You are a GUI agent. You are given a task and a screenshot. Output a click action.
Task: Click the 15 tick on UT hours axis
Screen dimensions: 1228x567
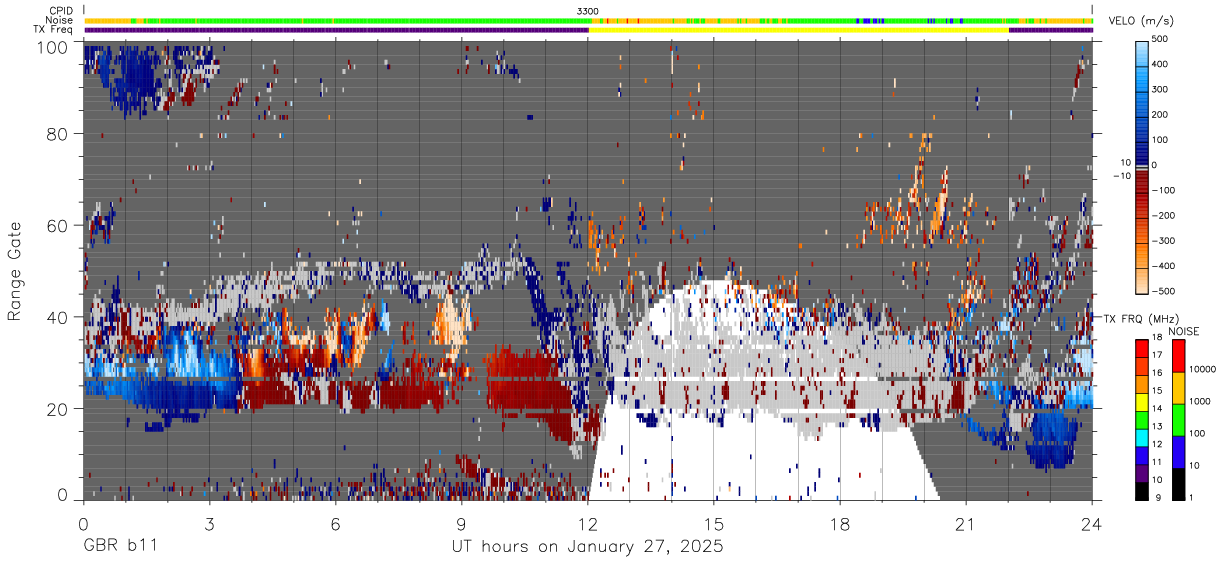714,523
